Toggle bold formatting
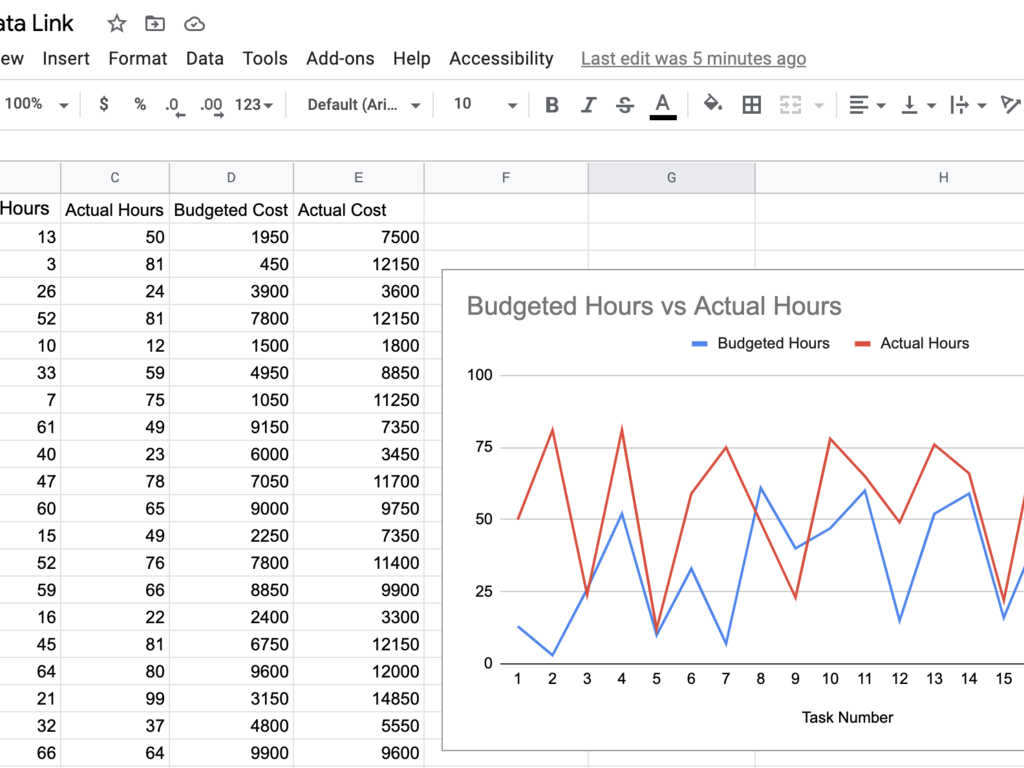Screen dimensions: 1024x768 coord(551,105)
